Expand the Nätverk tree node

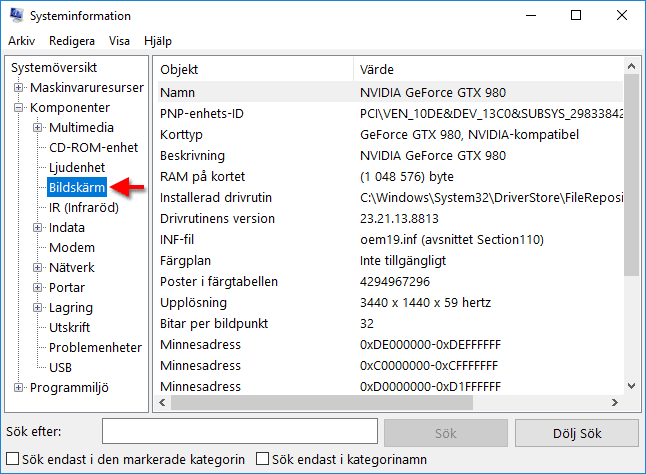[37, 268]
